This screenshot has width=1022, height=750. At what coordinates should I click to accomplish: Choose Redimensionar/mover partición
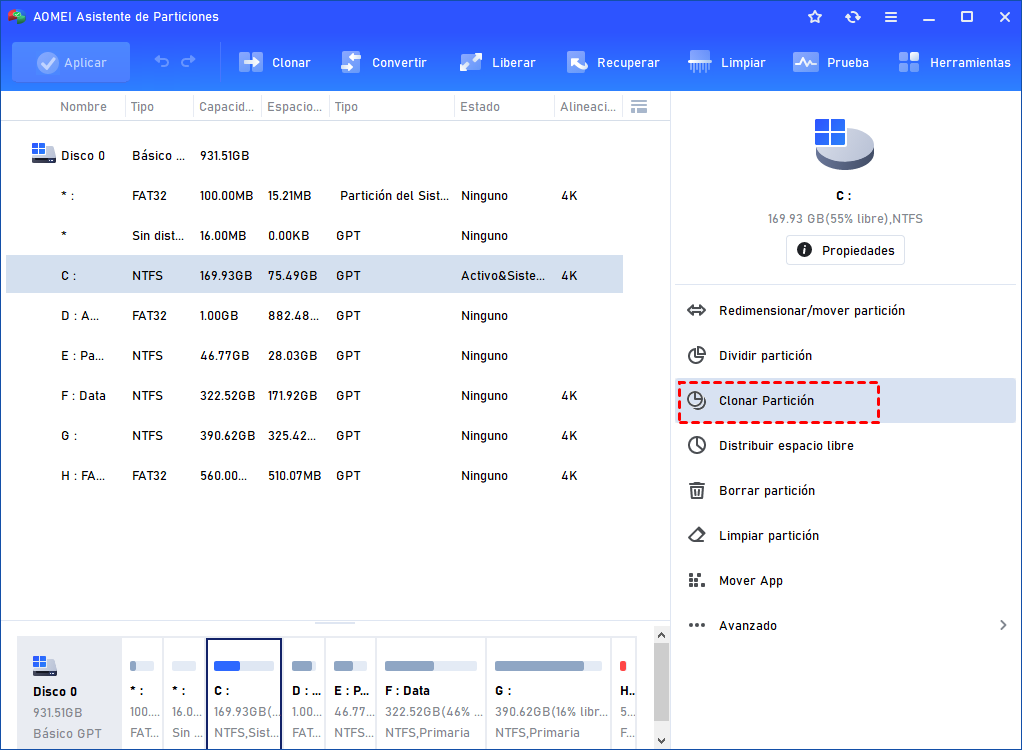tap(811, 311)
